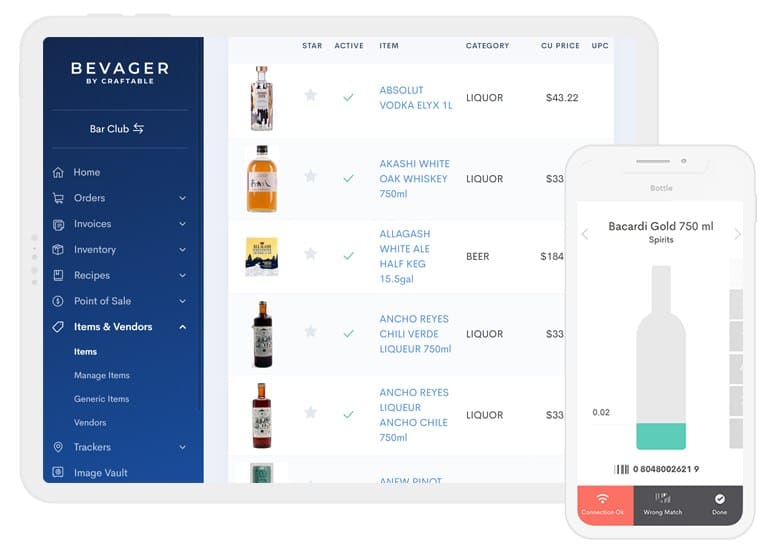The width and height of the screenshot is (775, 555).
Task: Open ANCHO REYES LIQUEUR ANCHO CHILE link
Action: (414, 415)
